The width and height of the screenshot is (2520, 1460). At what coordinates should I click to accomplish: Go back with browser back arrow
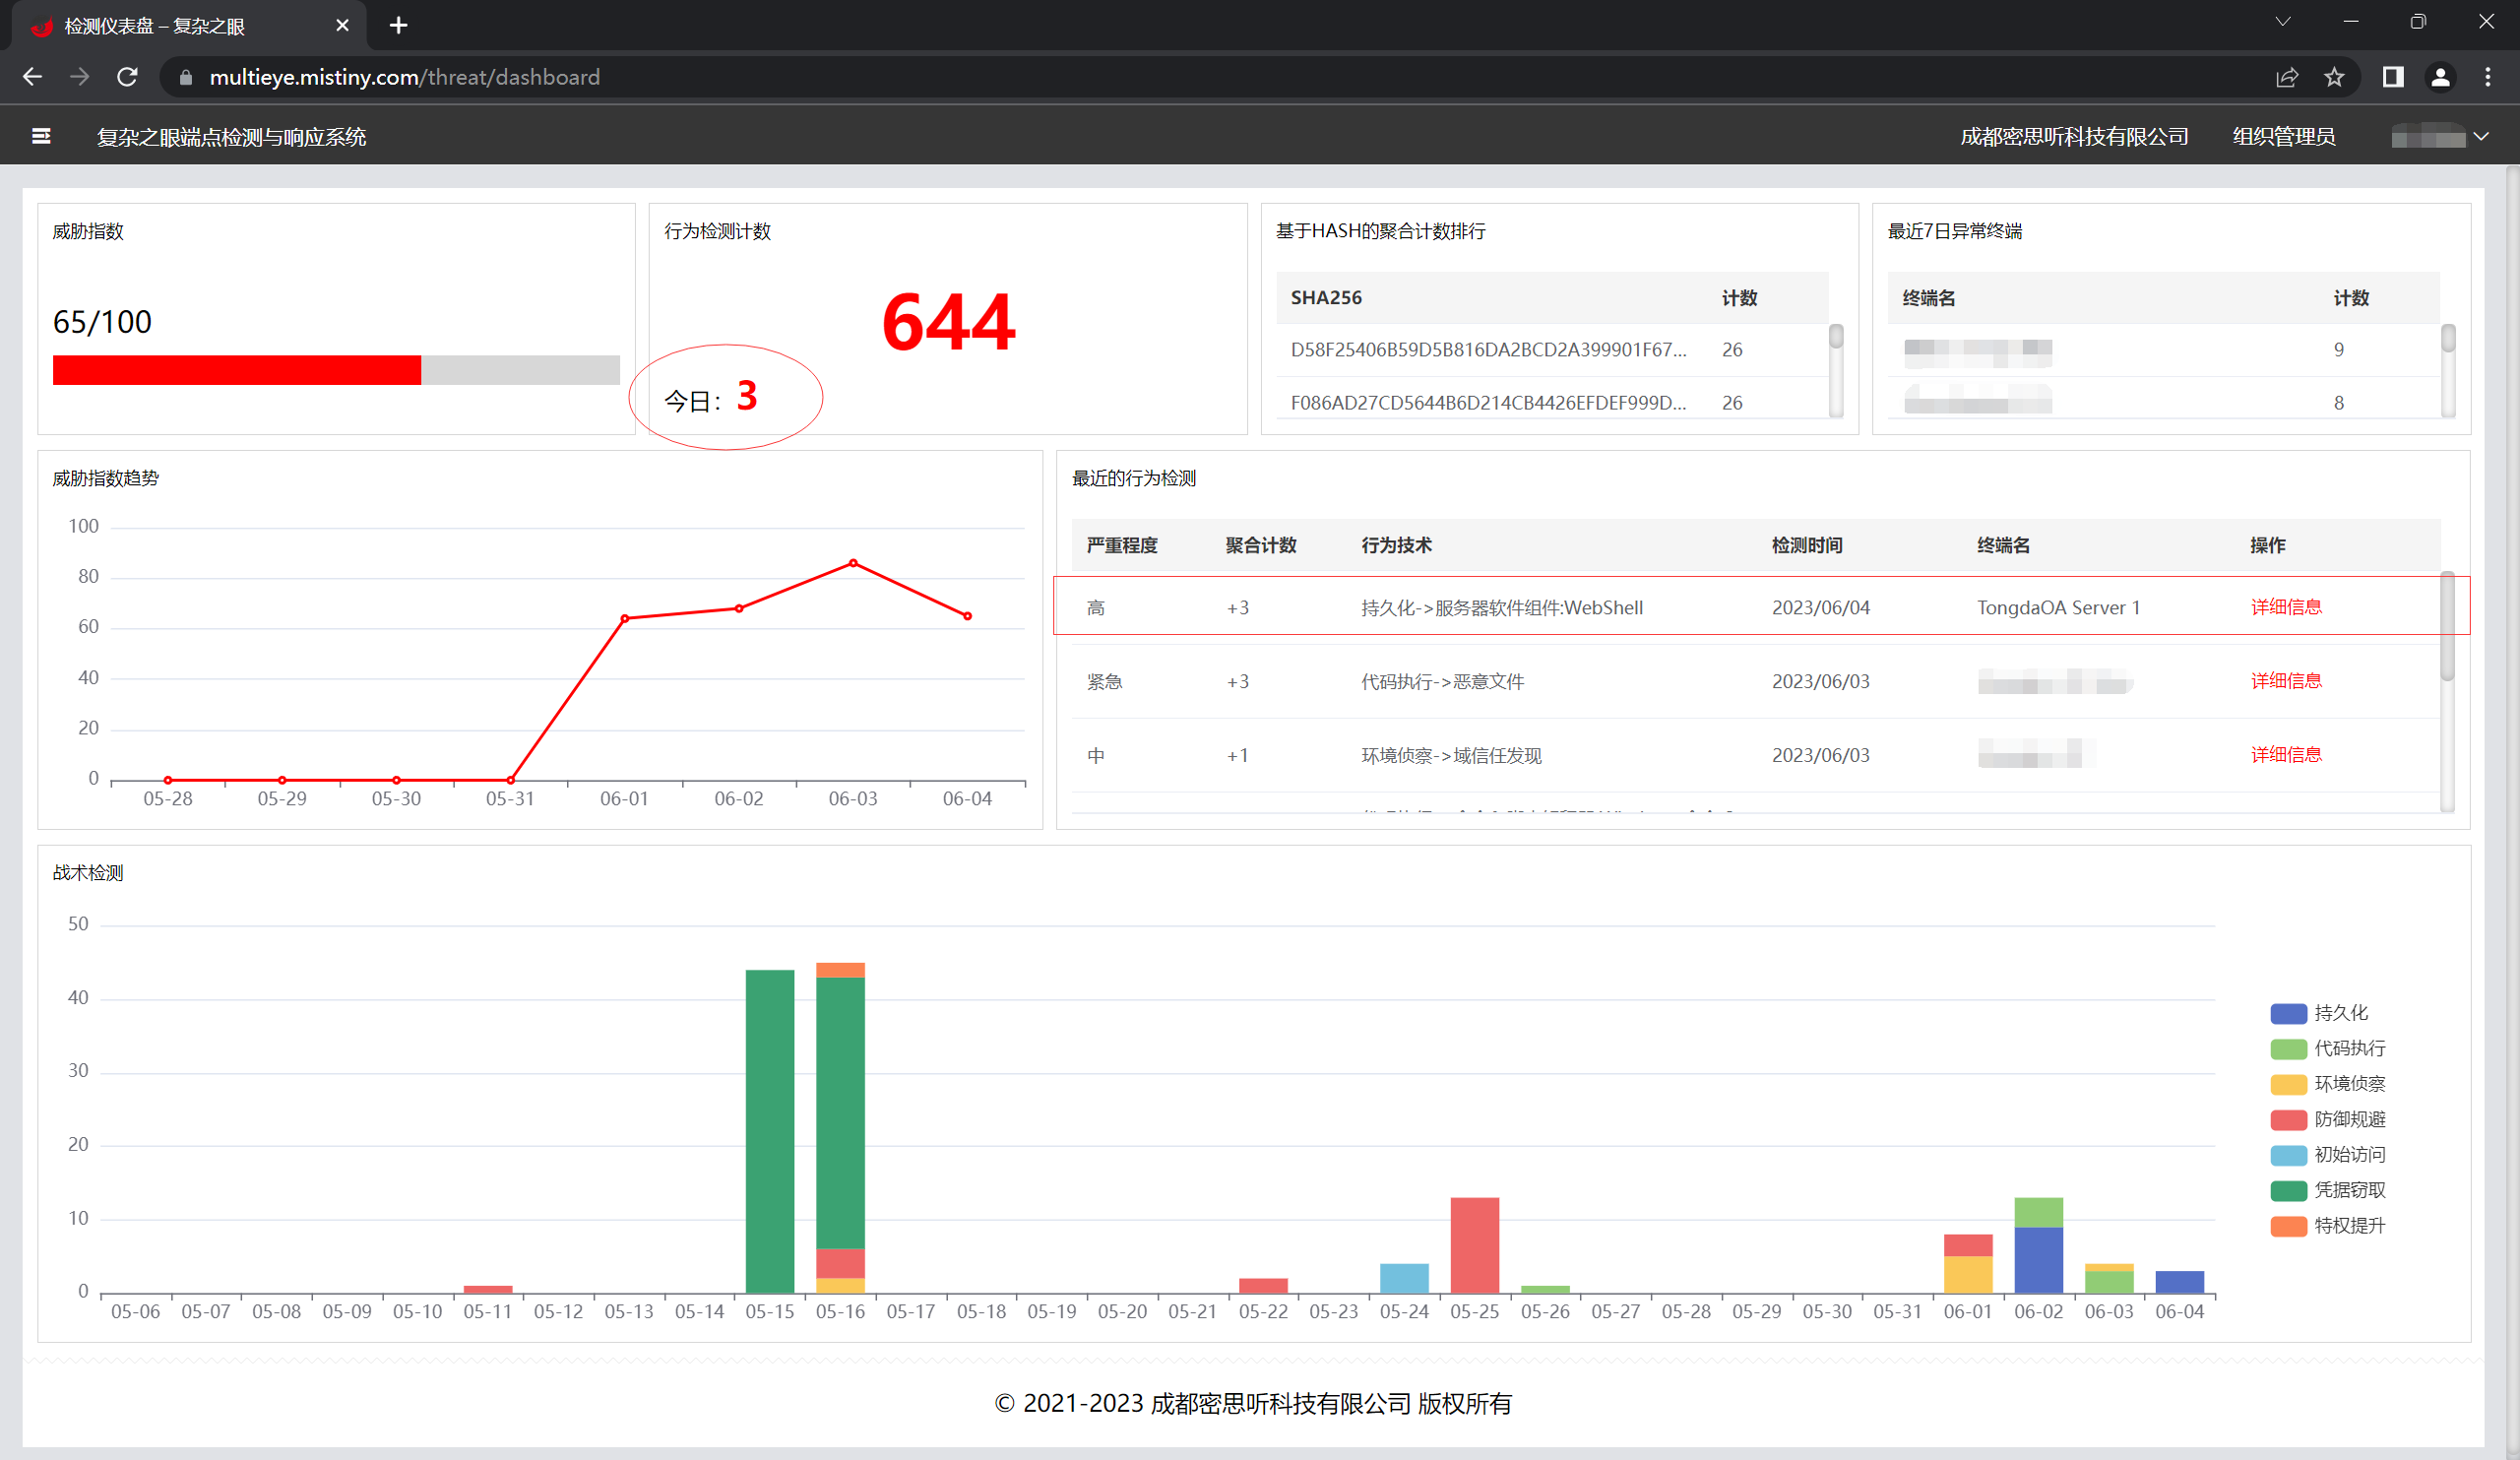click(32, 77)
